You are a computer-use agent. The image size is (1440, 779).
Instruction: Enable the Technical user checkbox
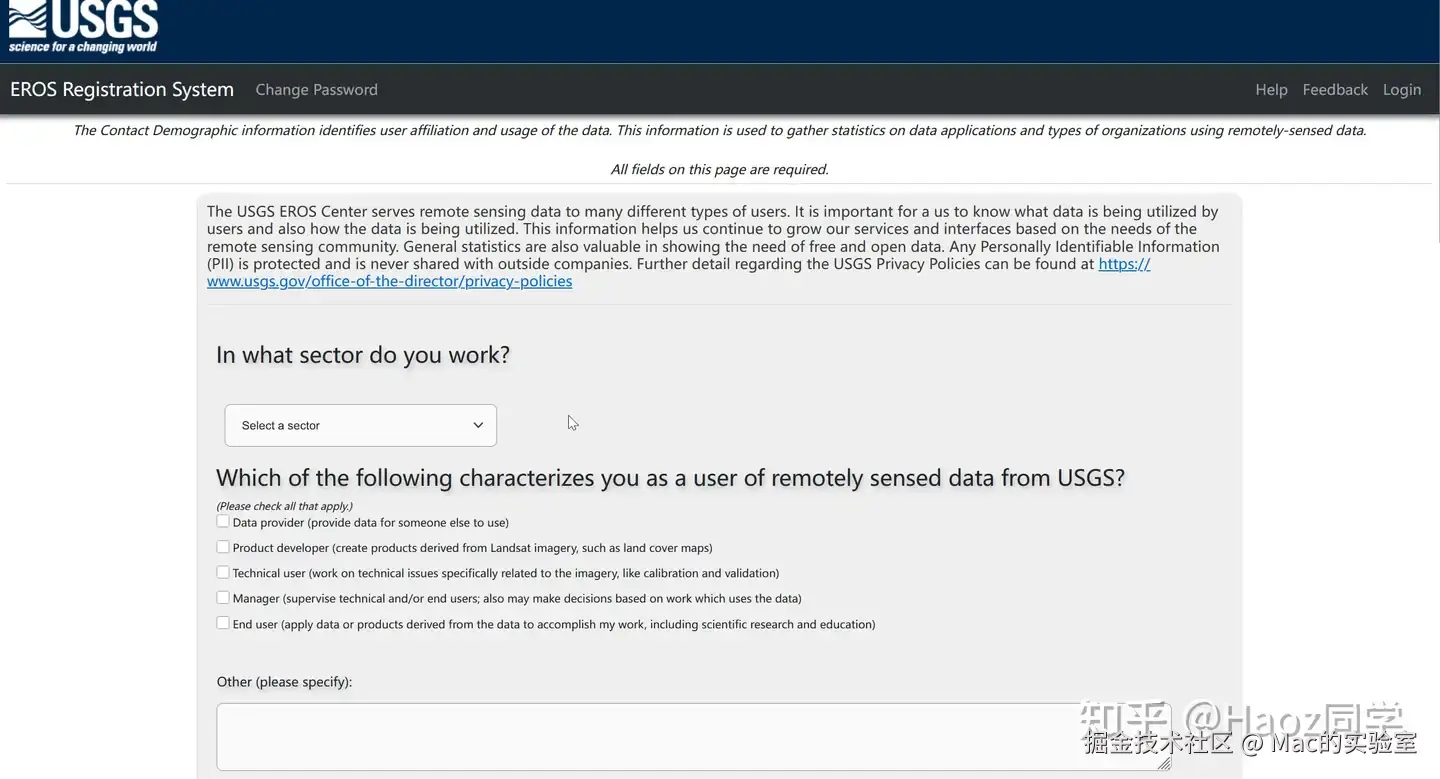click(223, 572)
